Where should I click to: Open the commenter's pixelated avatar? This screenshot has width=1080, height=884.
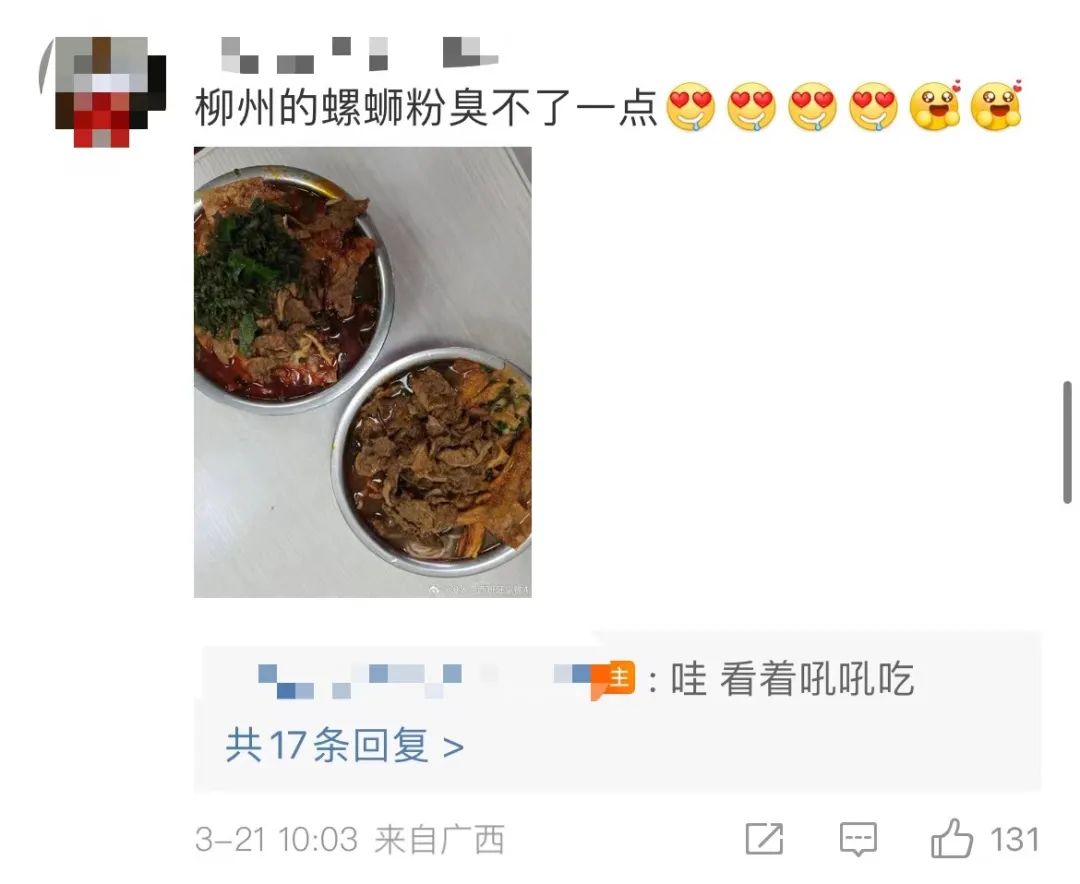pos(103,92)
